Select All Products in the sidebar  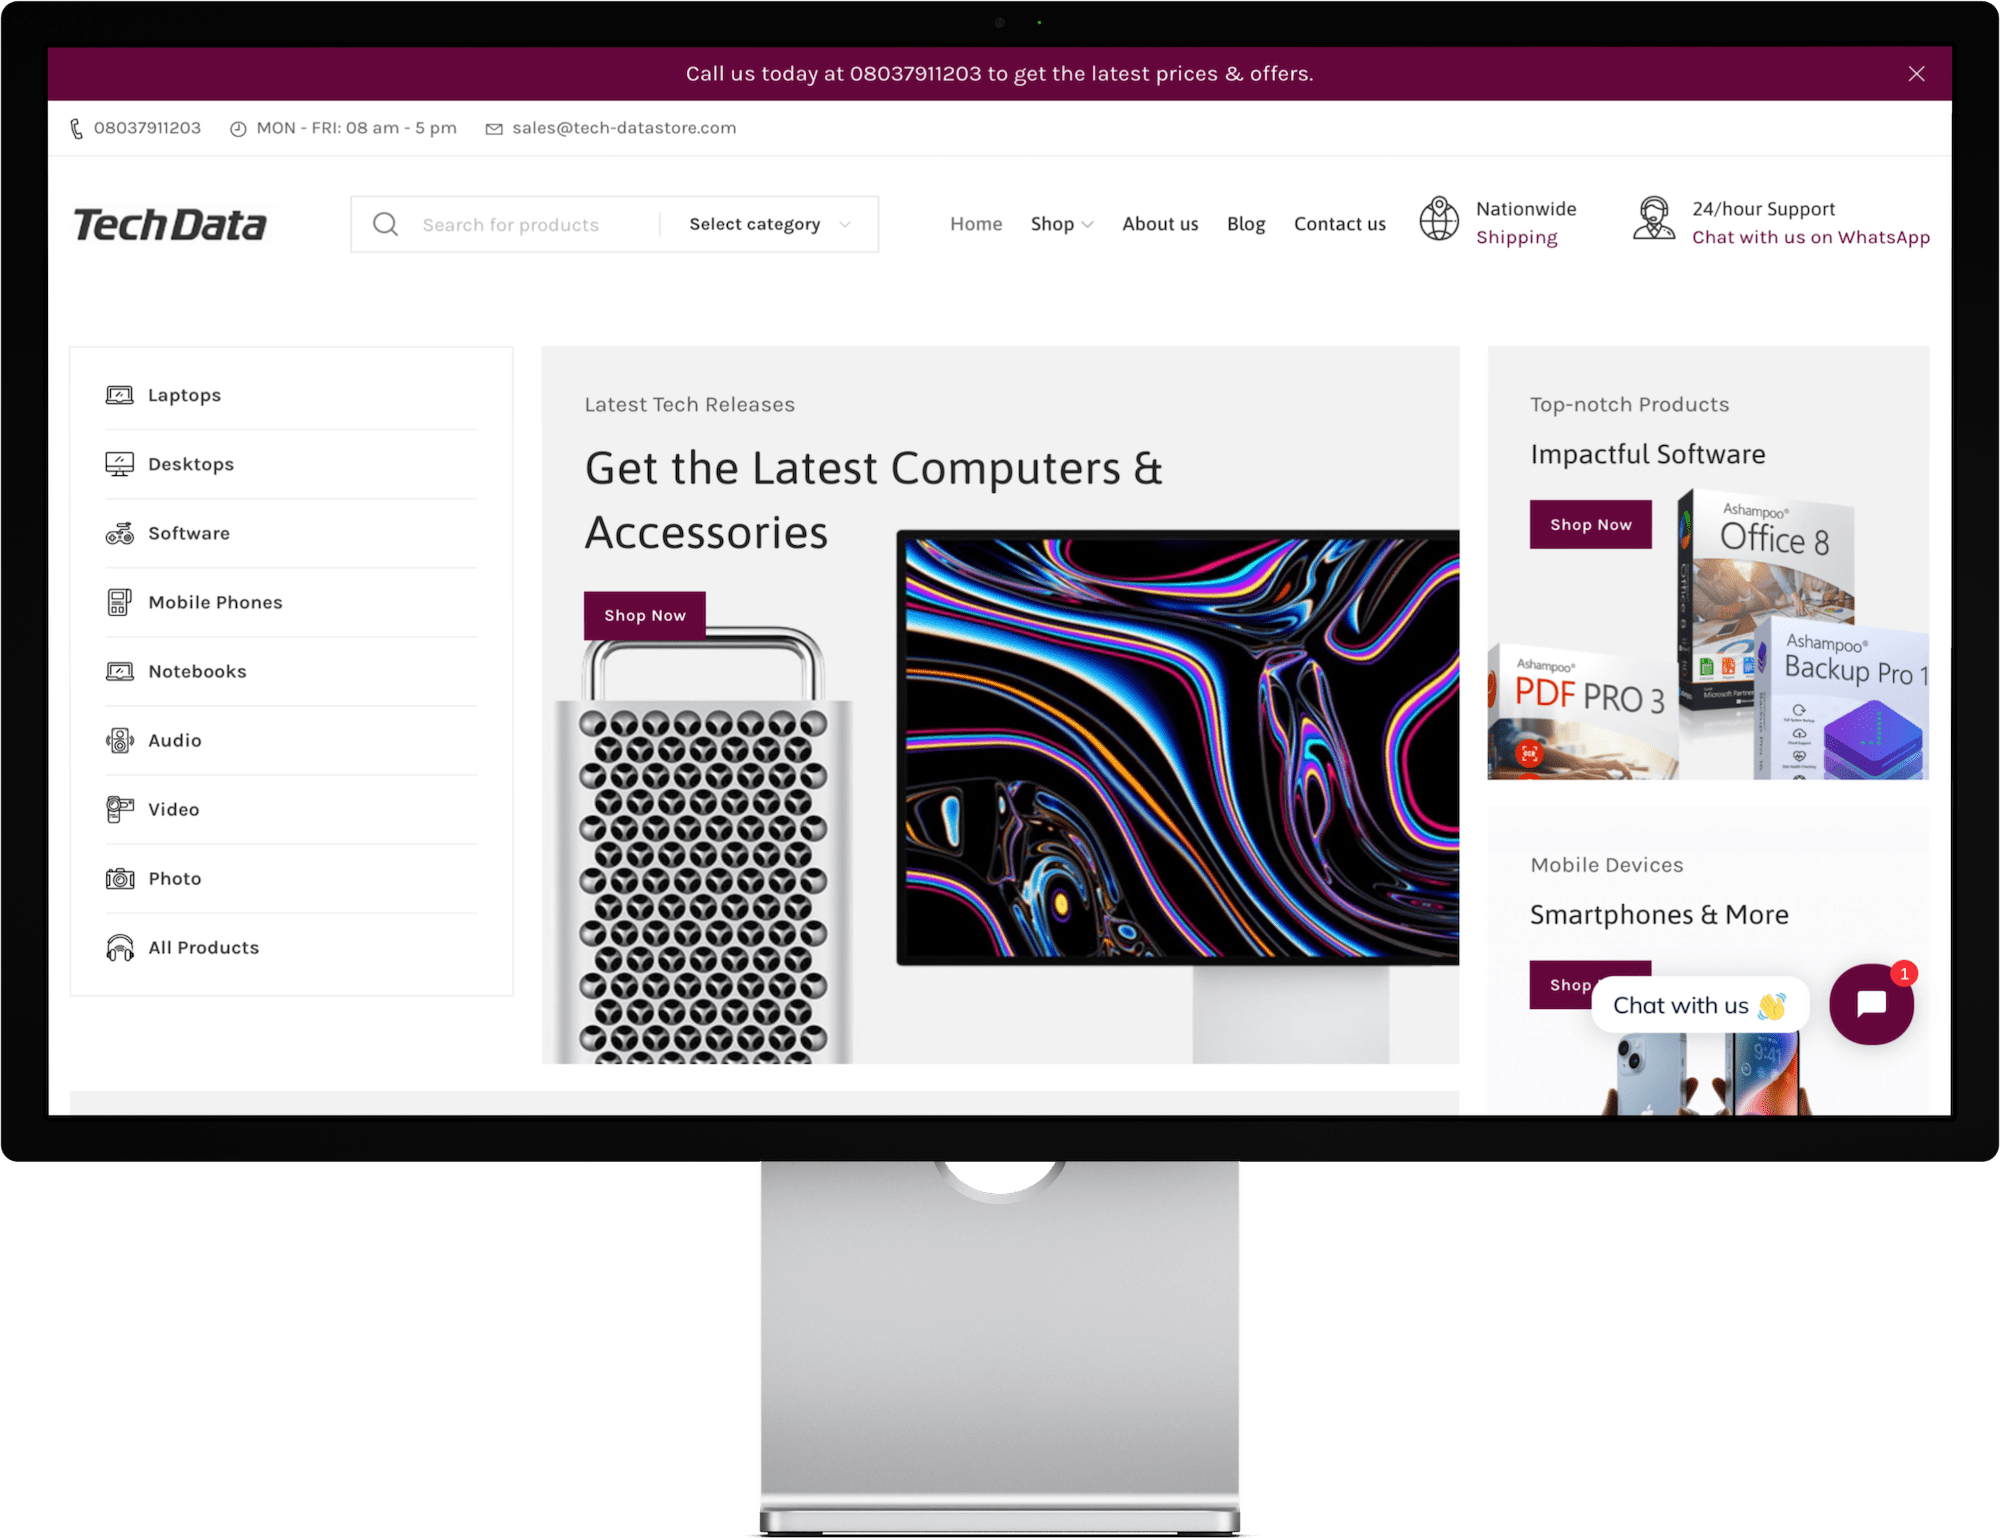203,947
